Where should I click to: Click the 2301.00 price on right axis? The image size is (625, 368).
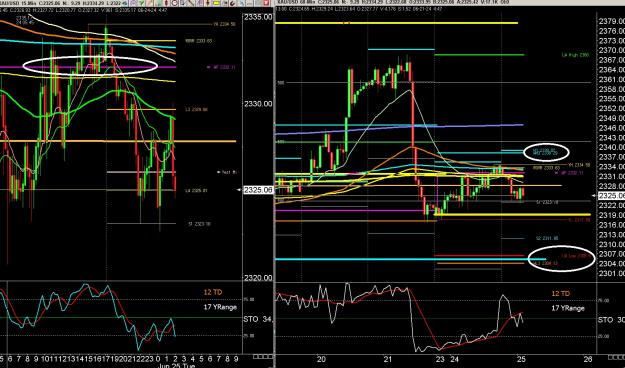(611, 273)
